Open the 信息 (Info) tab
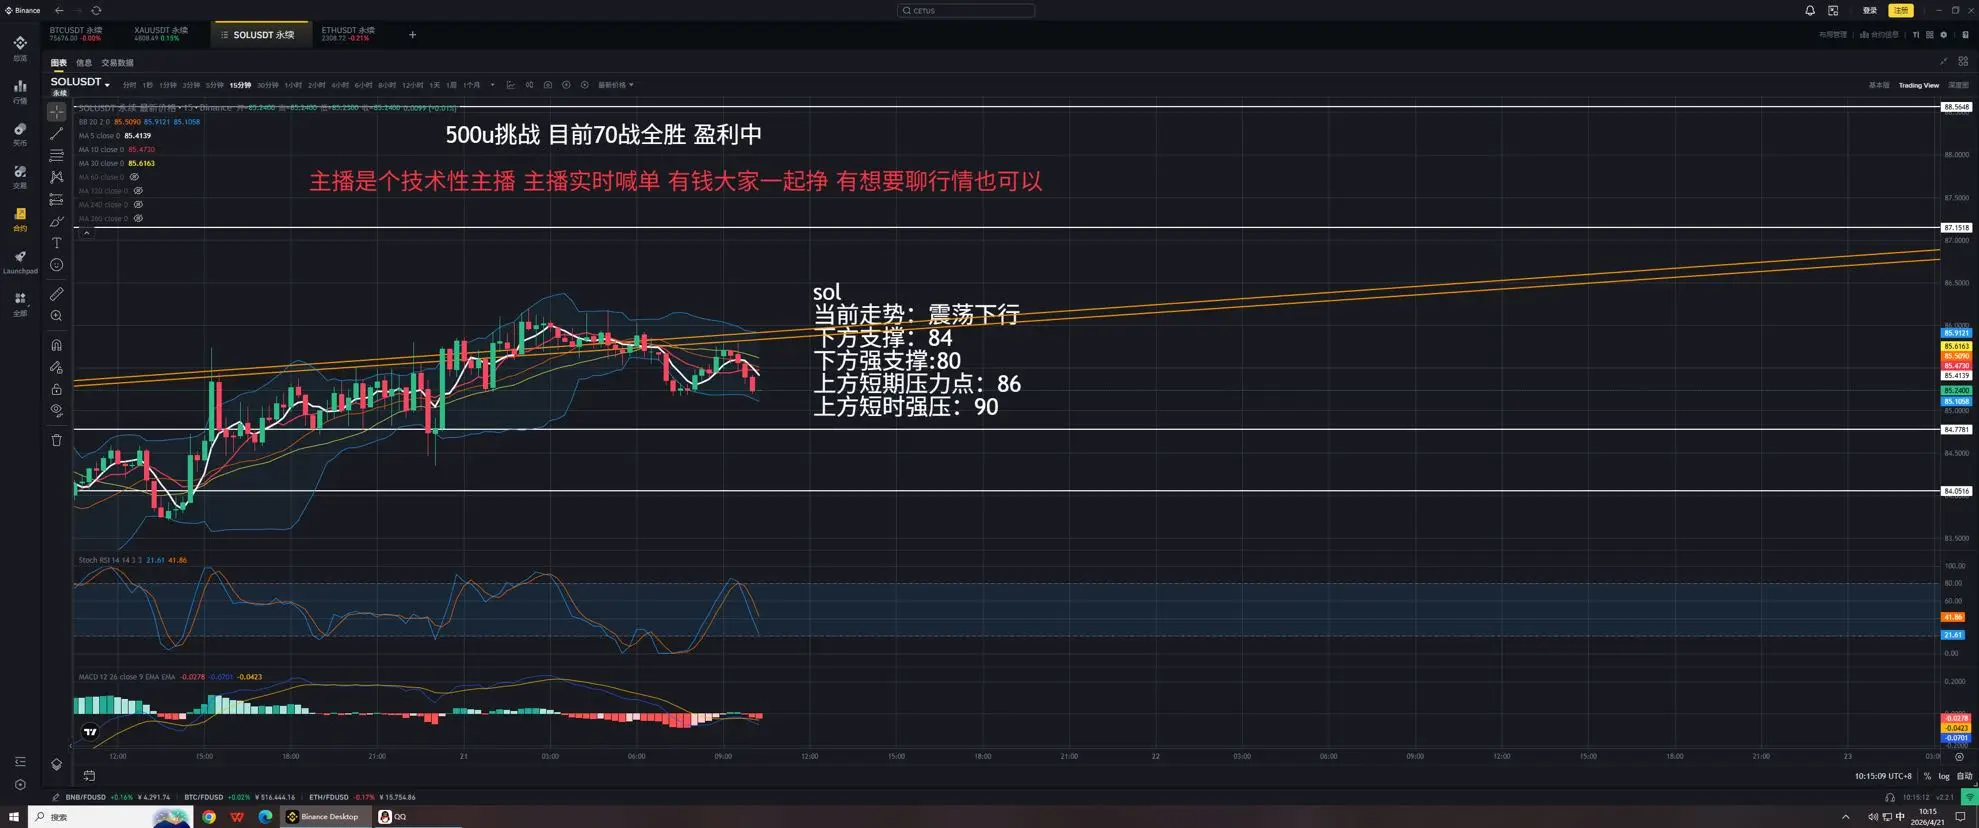1979x828 pixels. (x=84, y=63)
